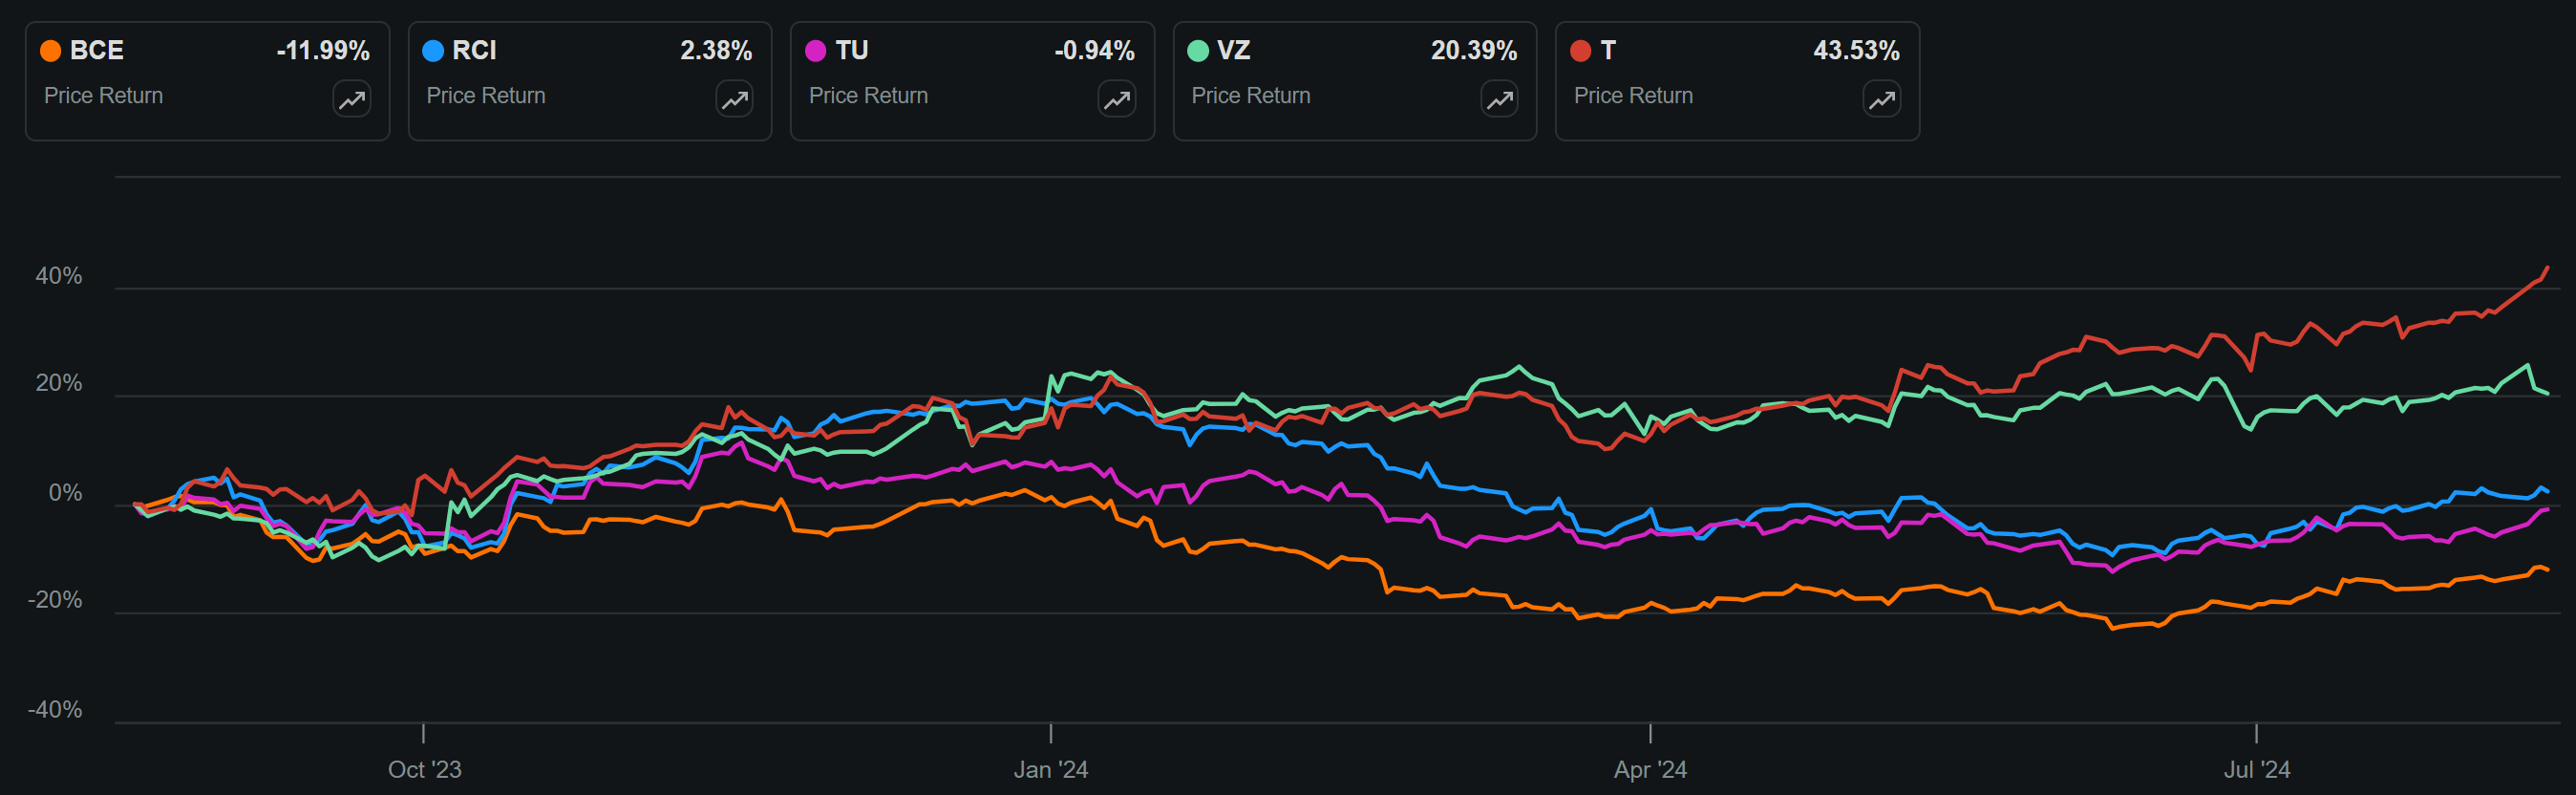Click the -0.94% return value
Image resolution: width=2576 pixels, height=795 pixels.
pos(1095,51)
